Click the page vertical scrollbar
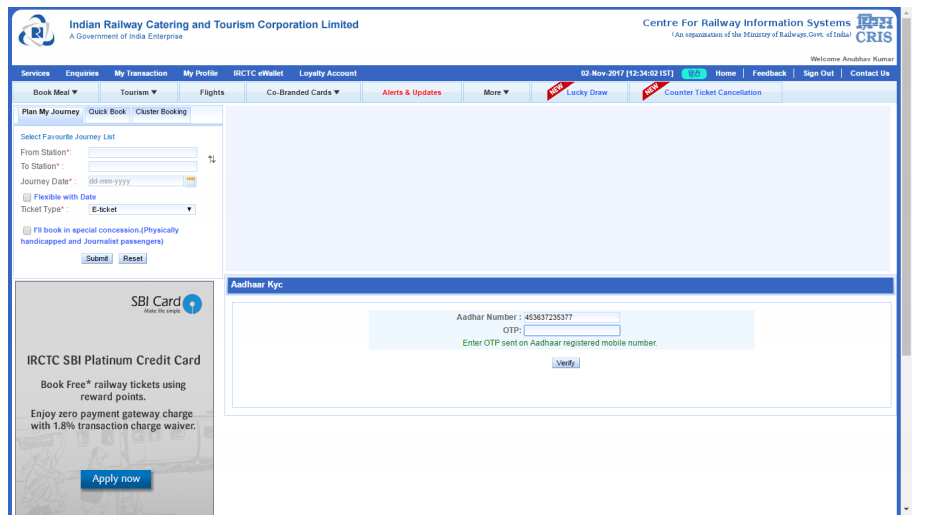Screen dimensions: 935x529 906,185
